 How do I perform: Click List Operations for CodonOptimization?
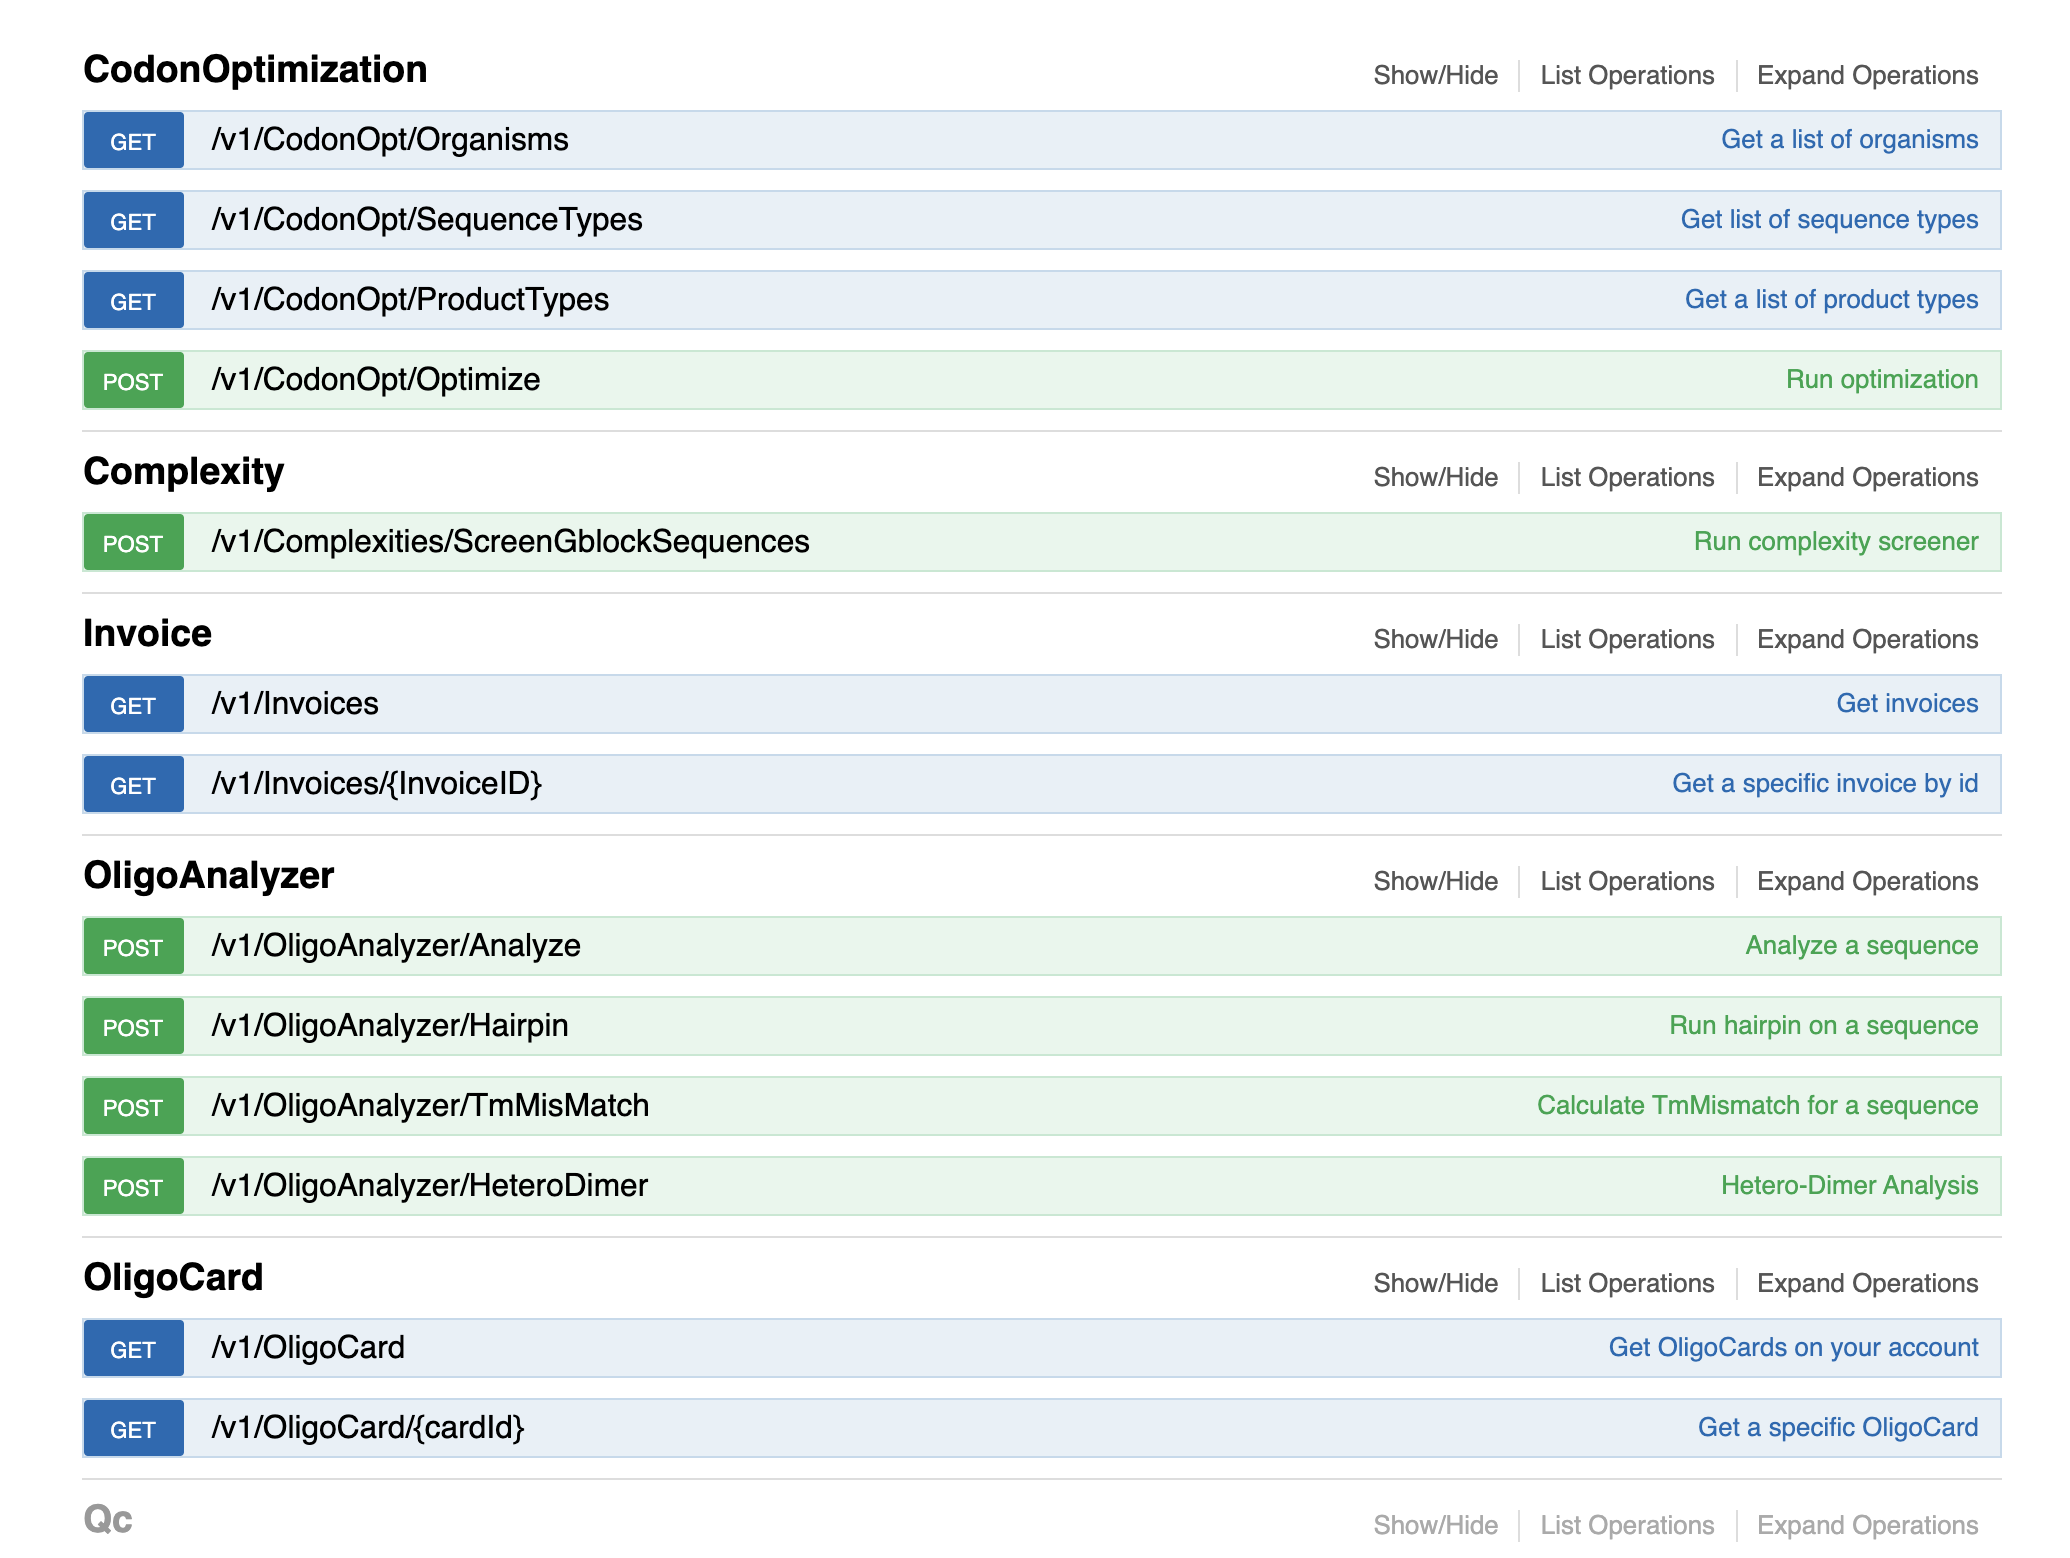tap(1627, 75)
